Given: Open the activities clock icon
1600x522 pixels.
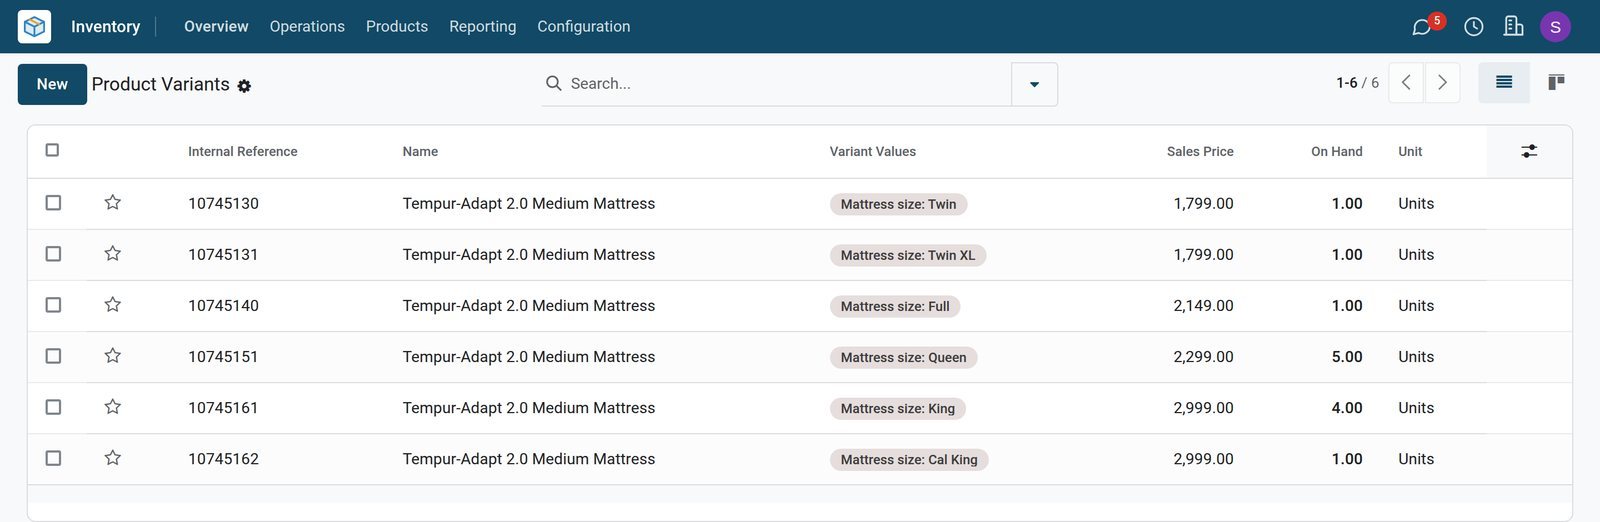Looking at the screenshot, I should coord(1473,27).
